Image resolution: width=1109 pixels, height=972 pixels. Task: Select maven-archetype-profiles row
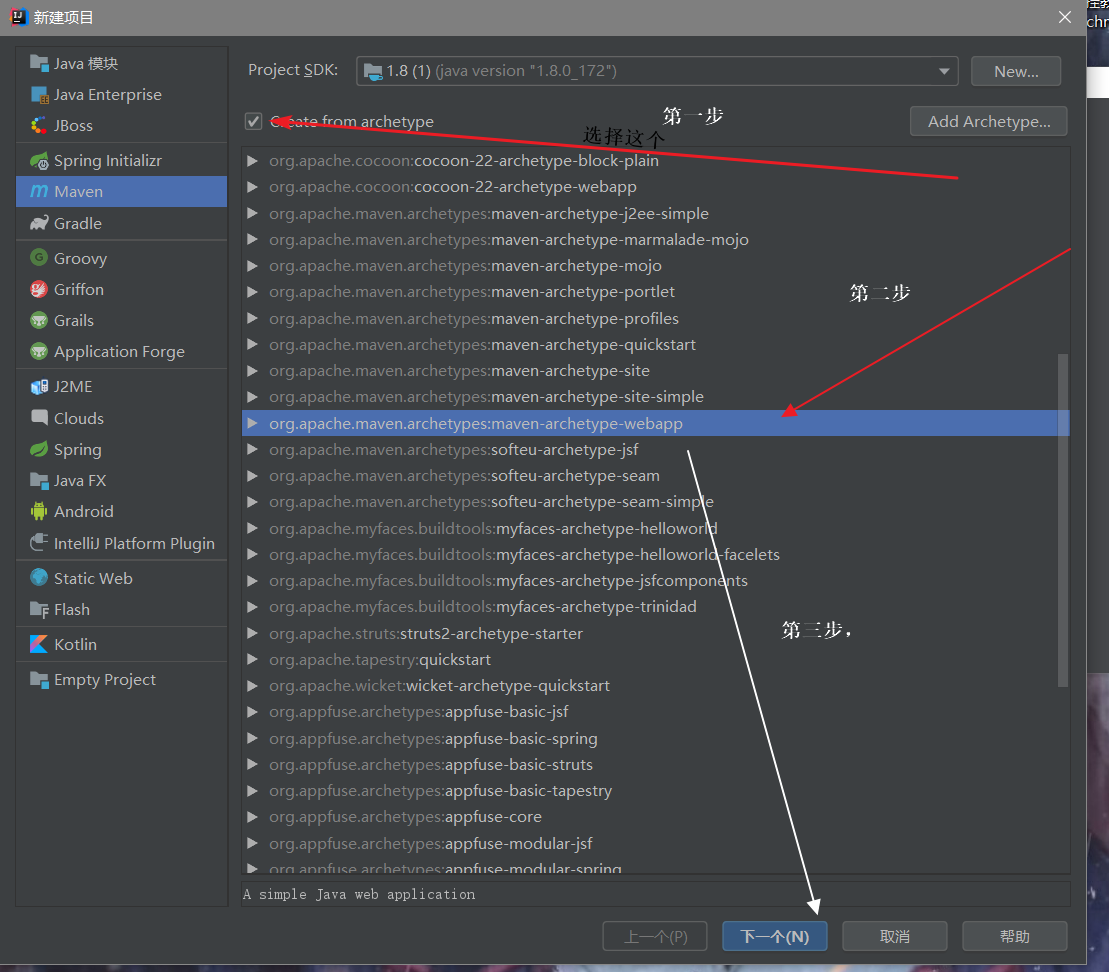[655, 319]
